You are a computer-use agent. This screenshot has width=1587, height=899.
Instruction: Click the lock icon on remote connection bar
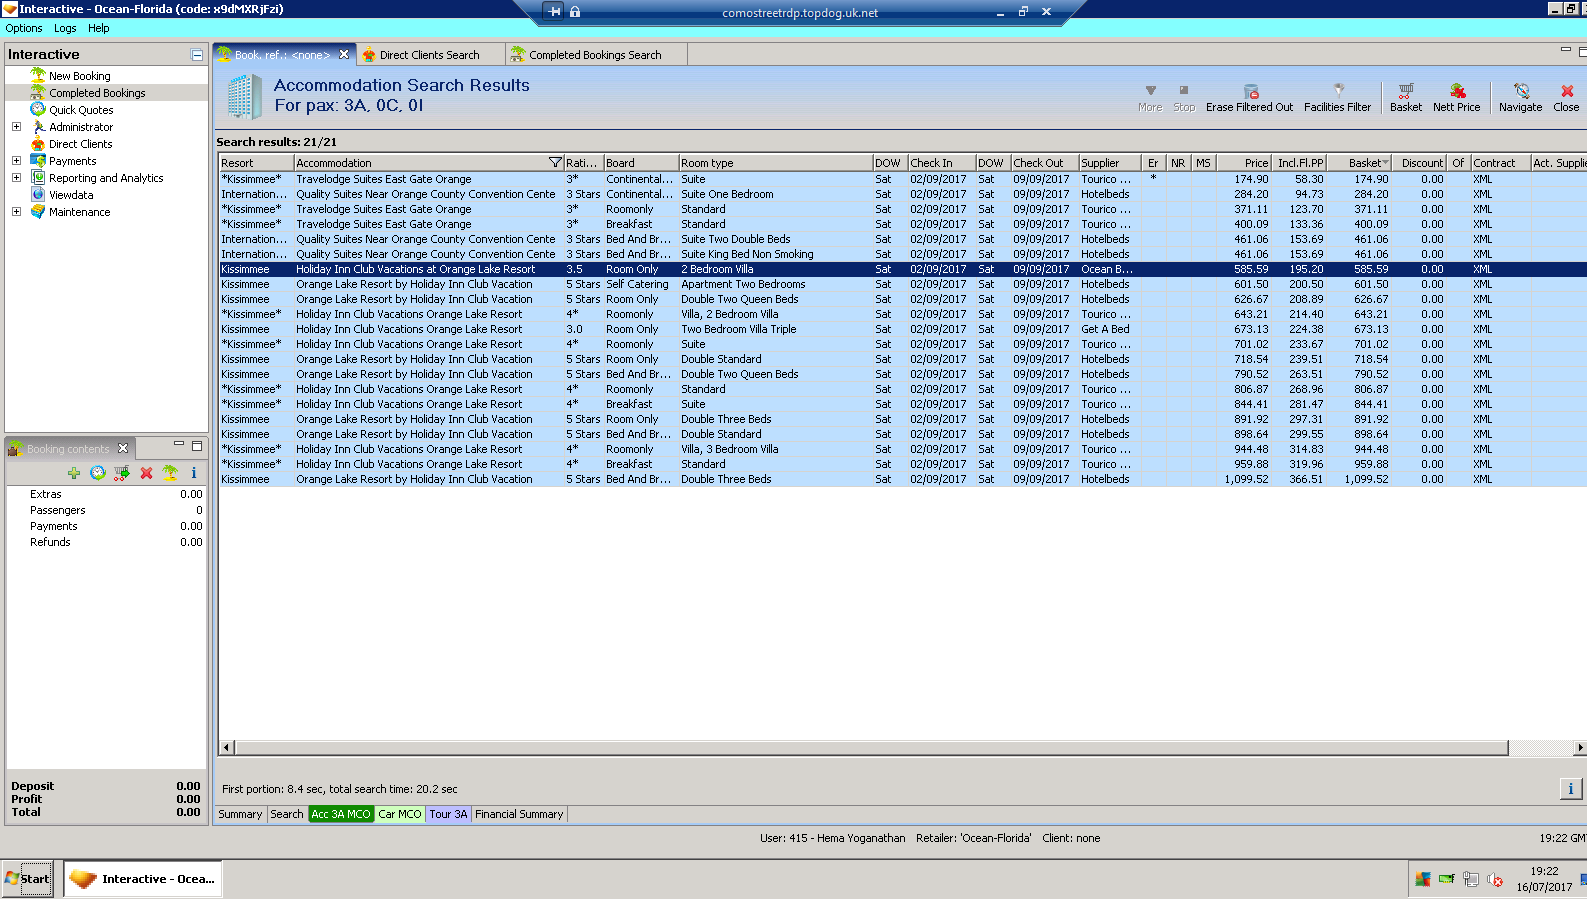[575, 12]
